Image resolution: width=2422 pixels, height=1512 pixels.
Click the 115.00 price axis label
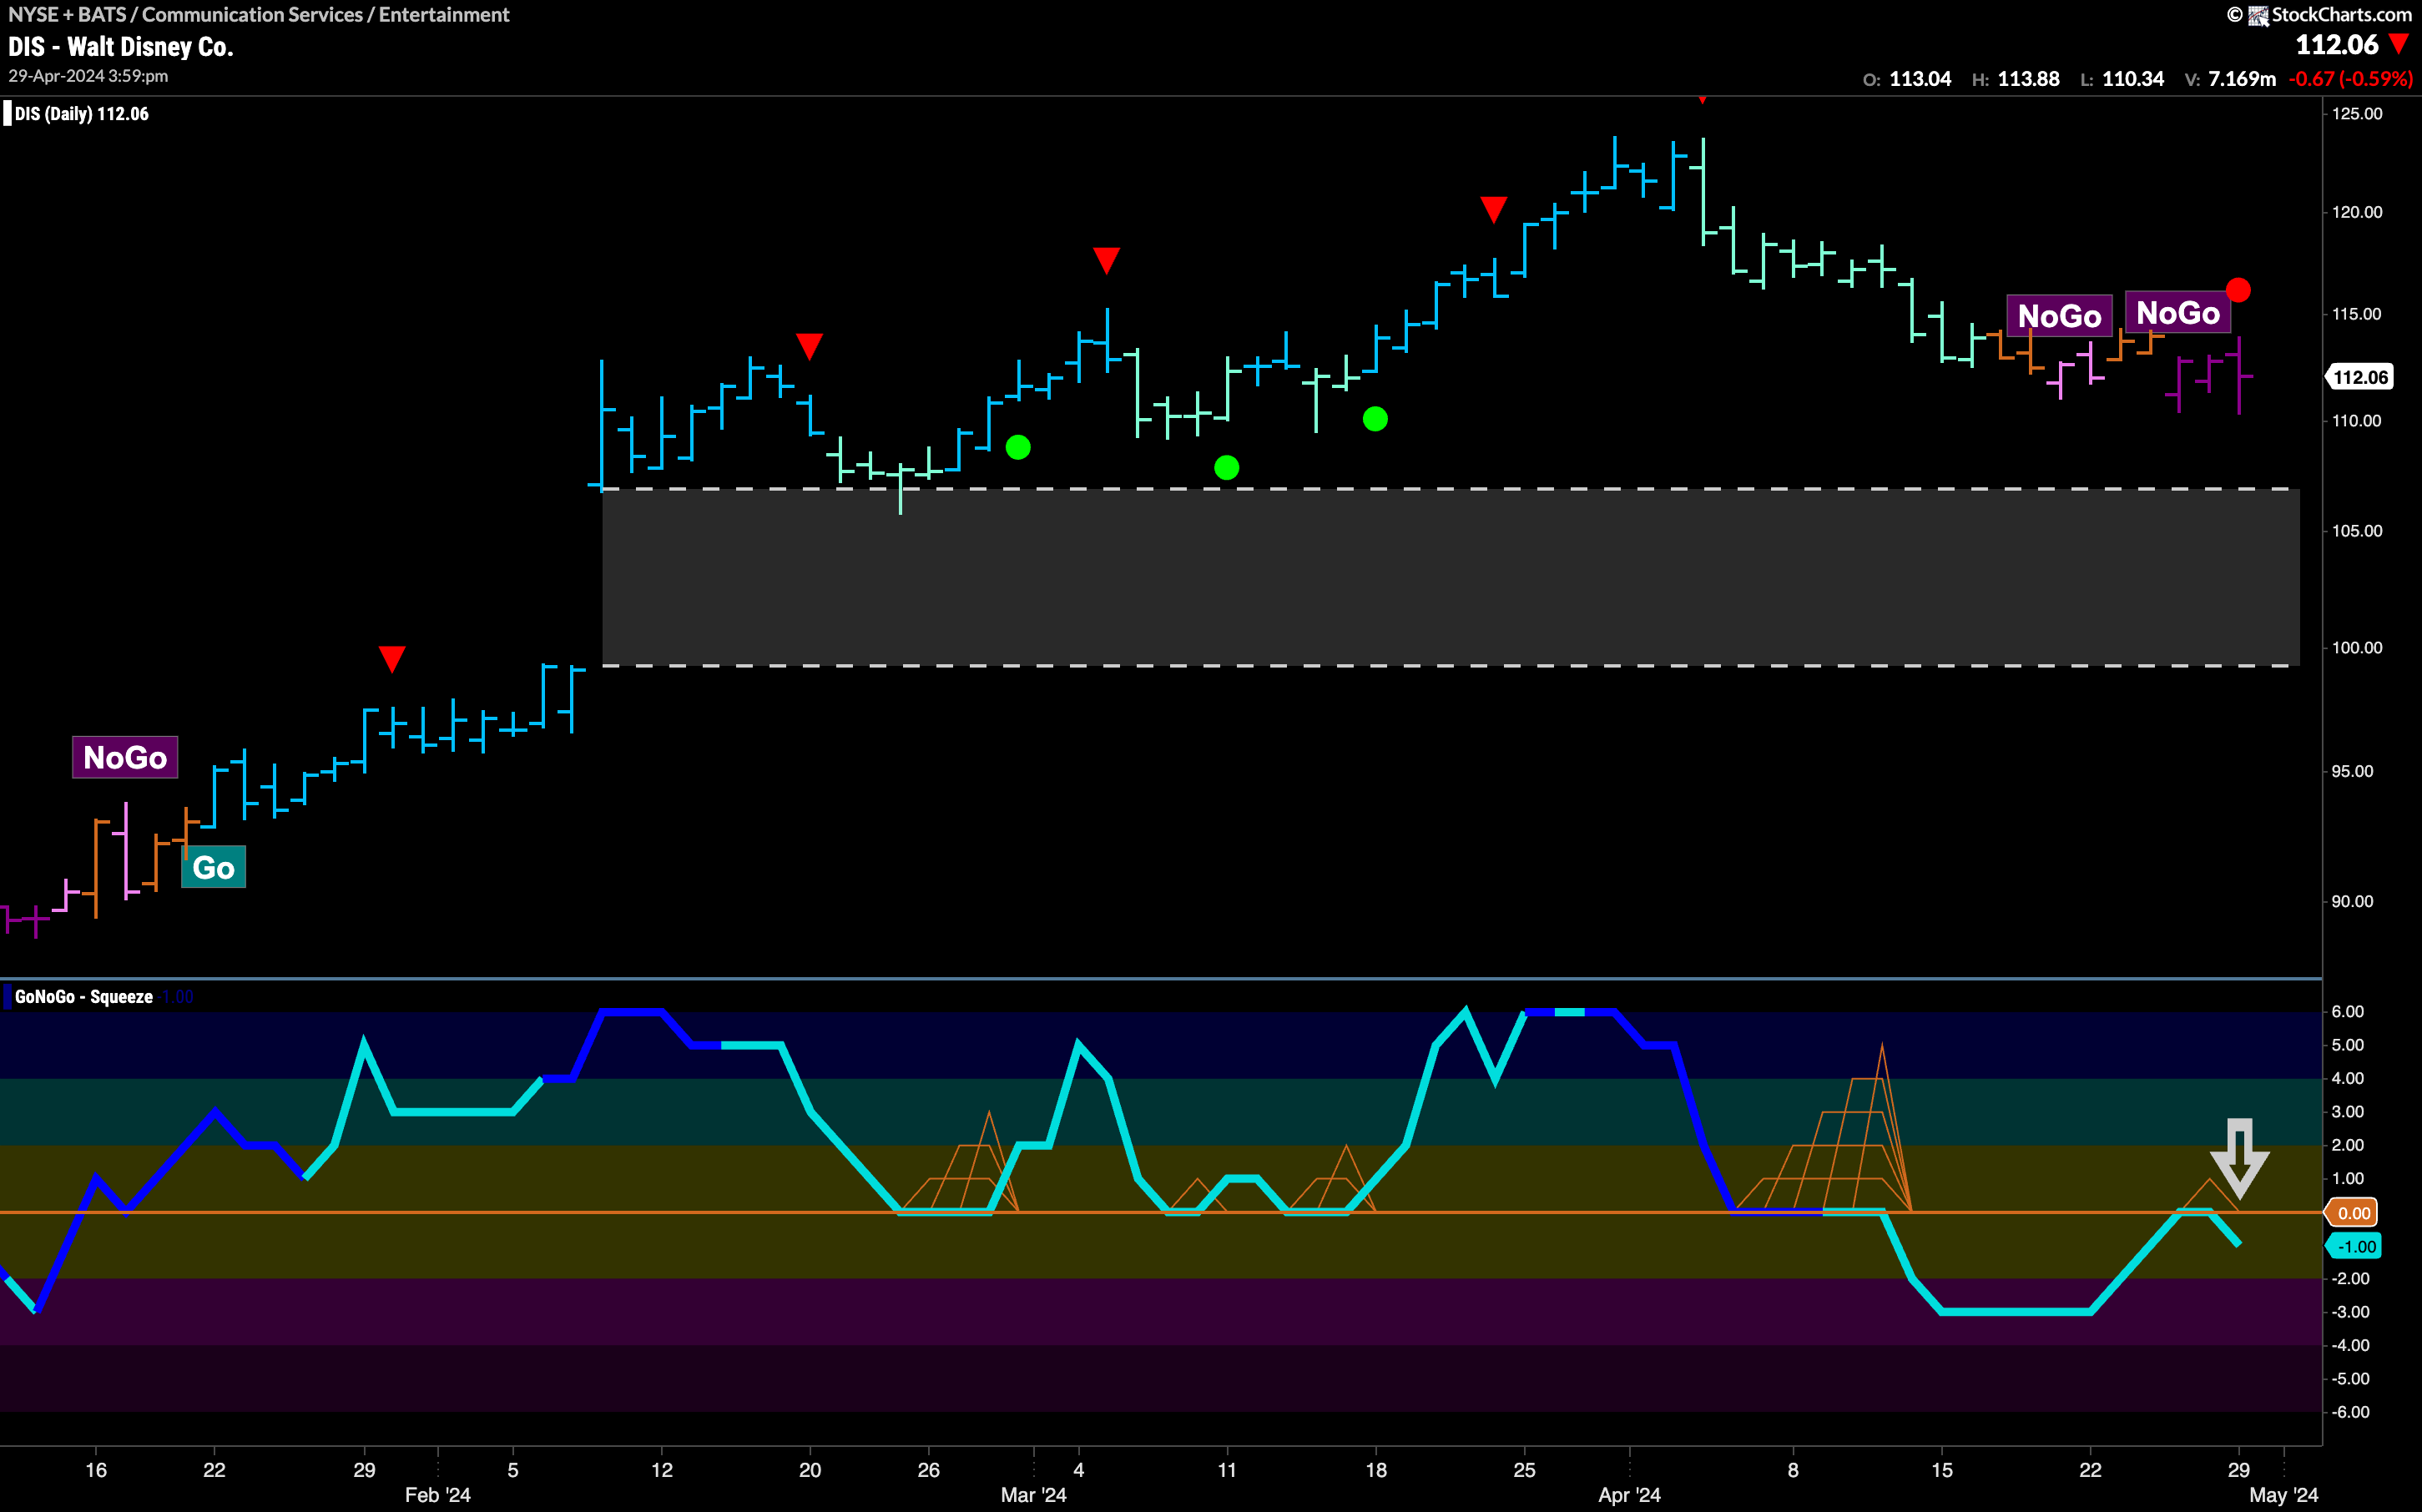[x=2357, y=314]
